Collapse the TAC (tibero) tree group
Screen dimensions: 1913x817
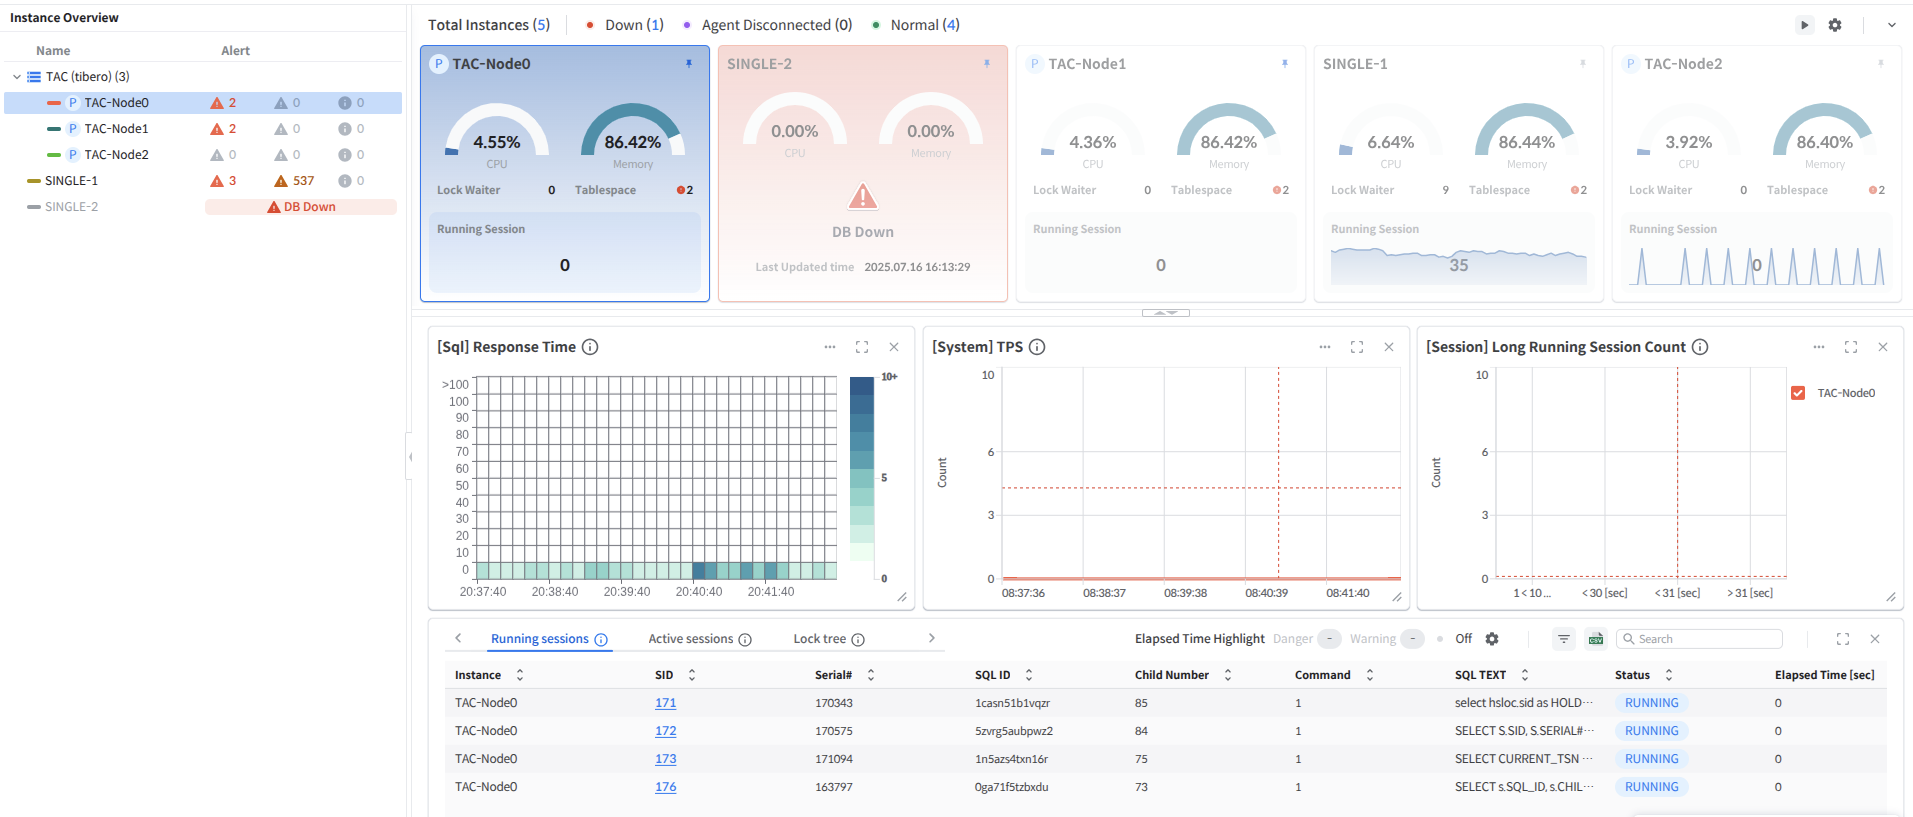coord(17,77)
